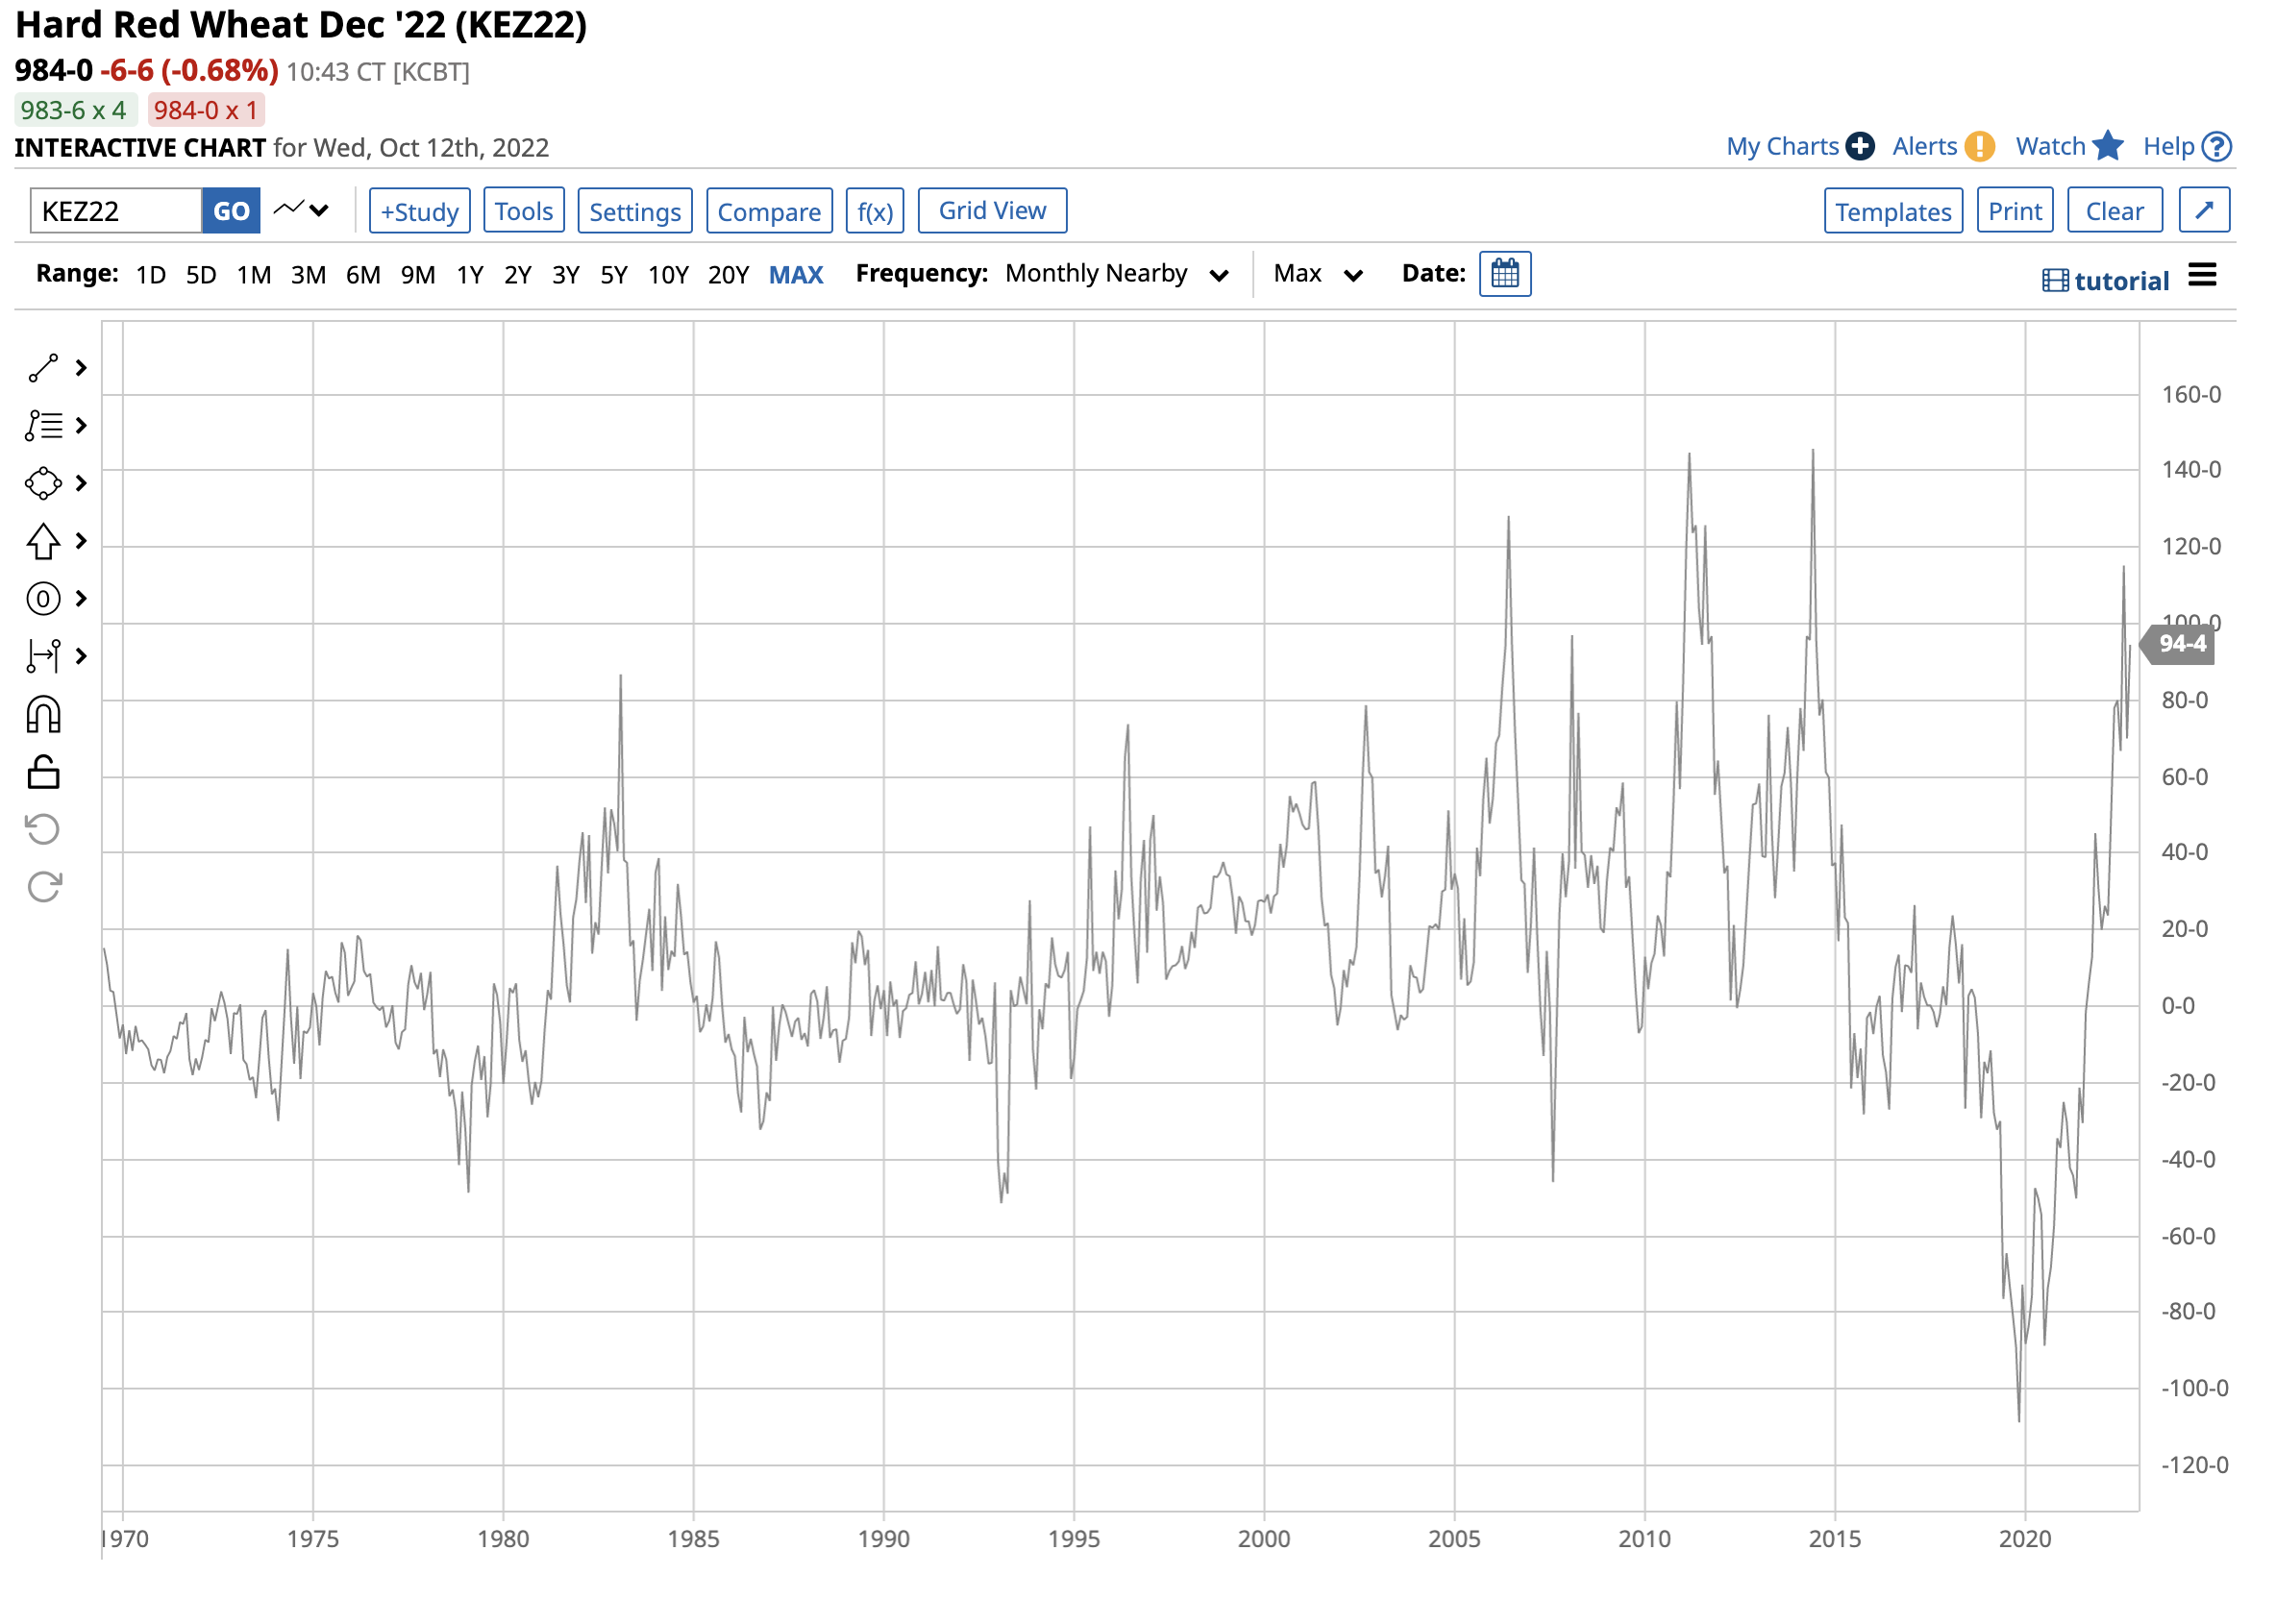This screenshot has width=2276, height=1624.
Task: Select the trend line drawing tool
Action: pos(42,367)
